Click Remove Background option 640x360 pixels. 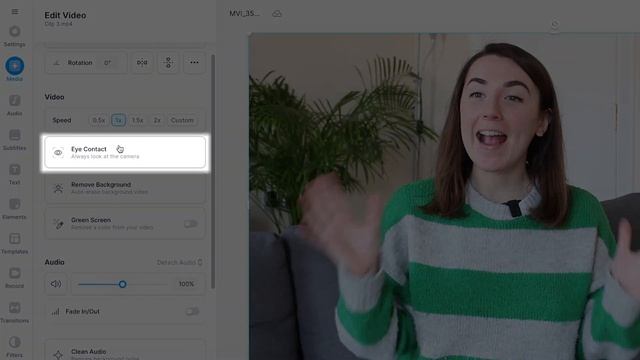coord(125,188)
